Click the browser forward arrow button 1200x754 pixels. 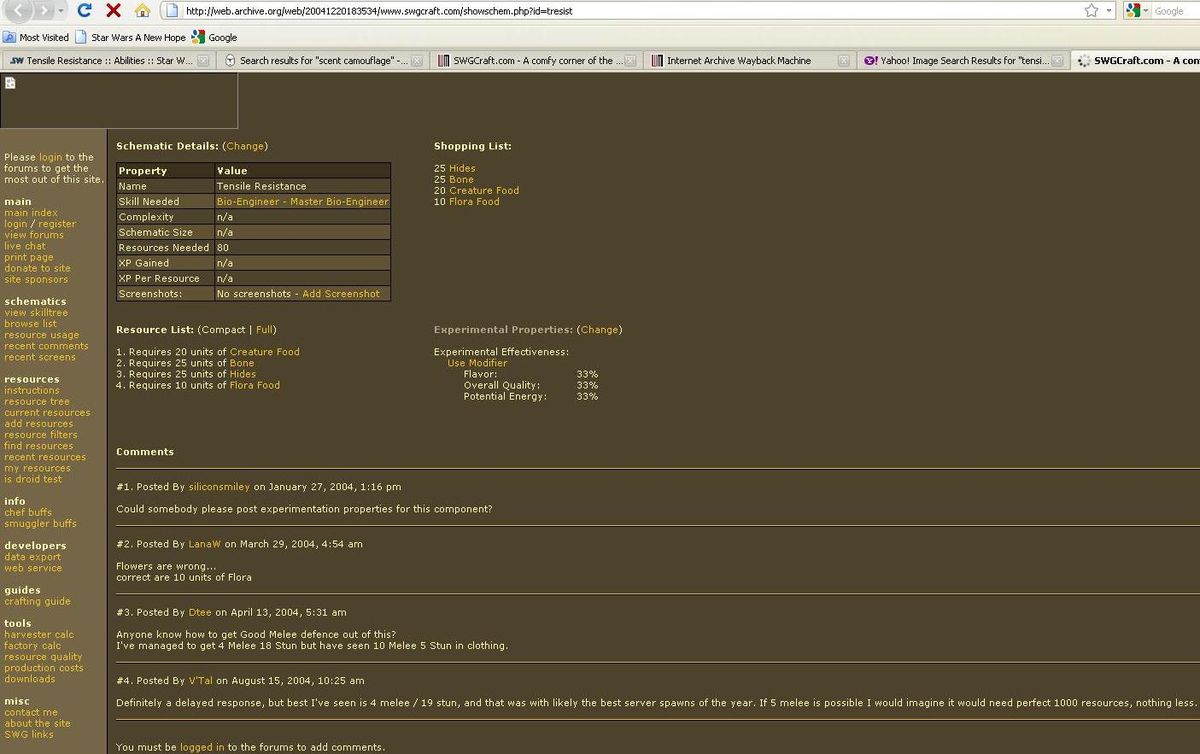tap(45, 10)
